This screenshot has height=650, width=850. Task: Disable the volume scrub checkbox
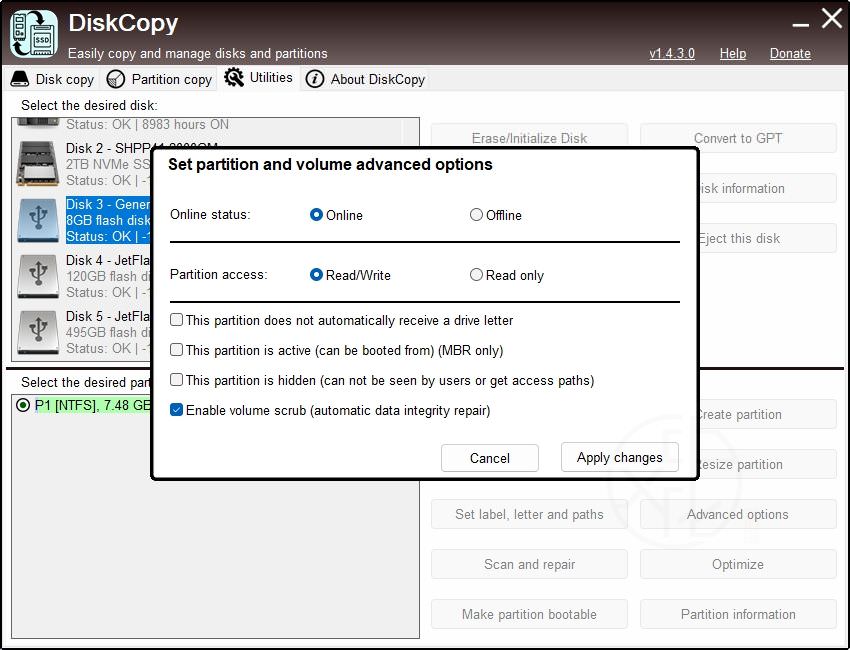point(177,410)
